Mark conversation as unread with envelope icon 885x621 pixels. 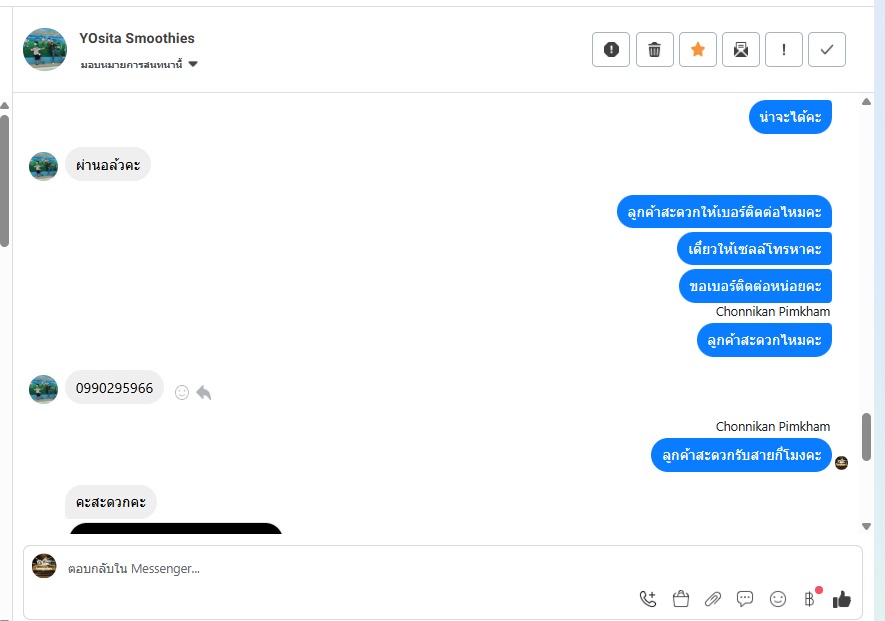[x=741, y=50]
